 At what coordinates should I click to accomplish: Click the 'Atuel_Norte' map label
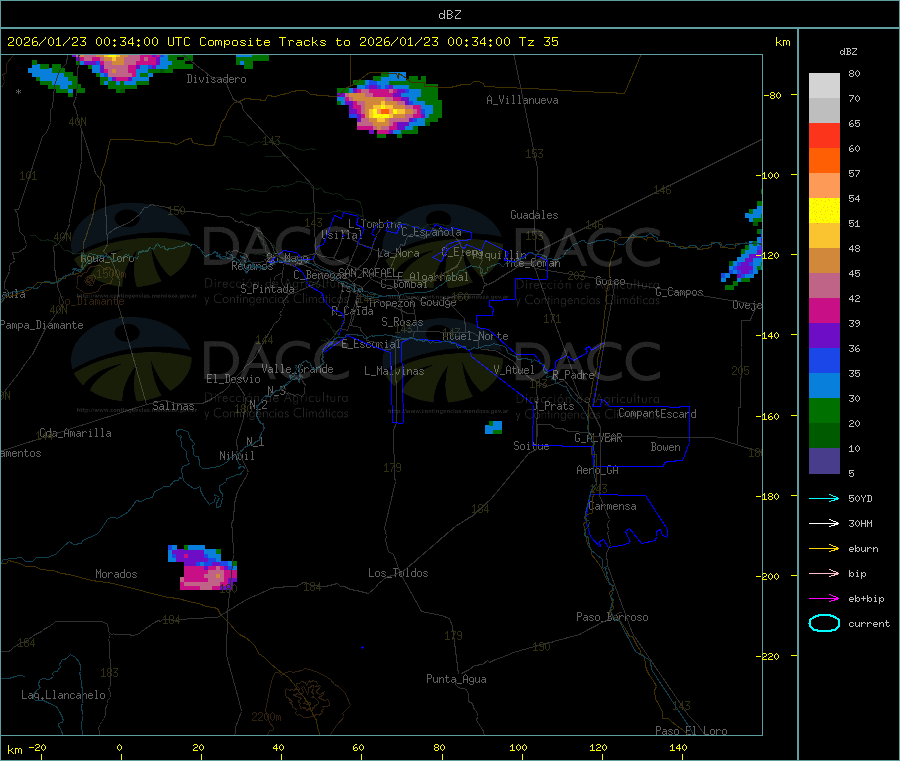[475, 336]
